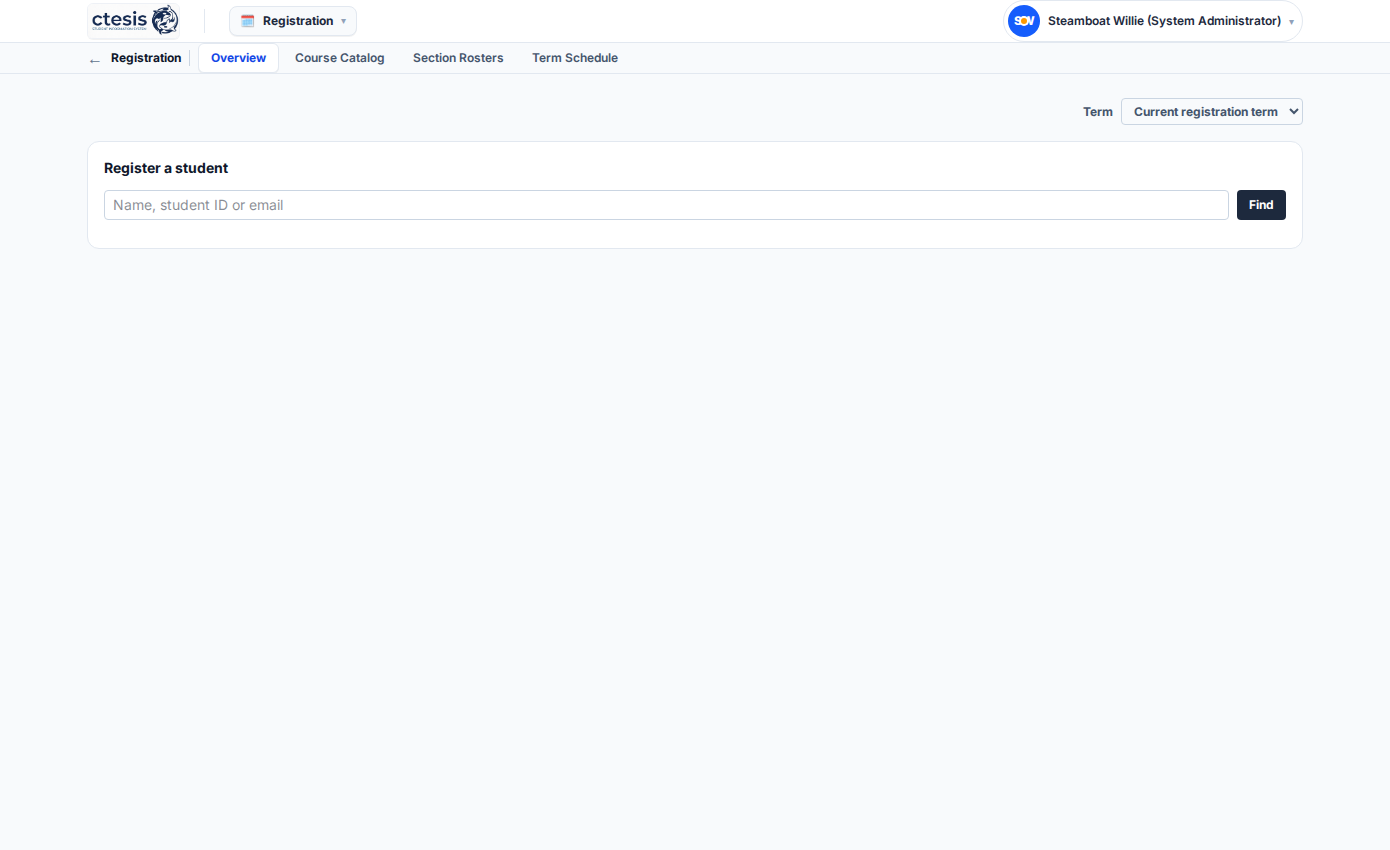Click the calendar icon beside Registration

click(248, 21)
